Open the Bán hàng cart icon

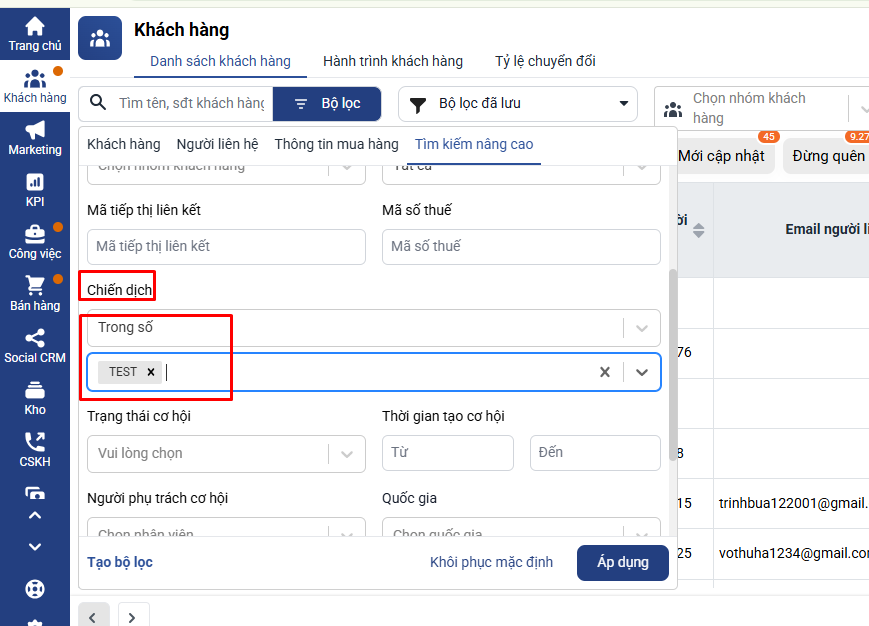click(35, 287)
